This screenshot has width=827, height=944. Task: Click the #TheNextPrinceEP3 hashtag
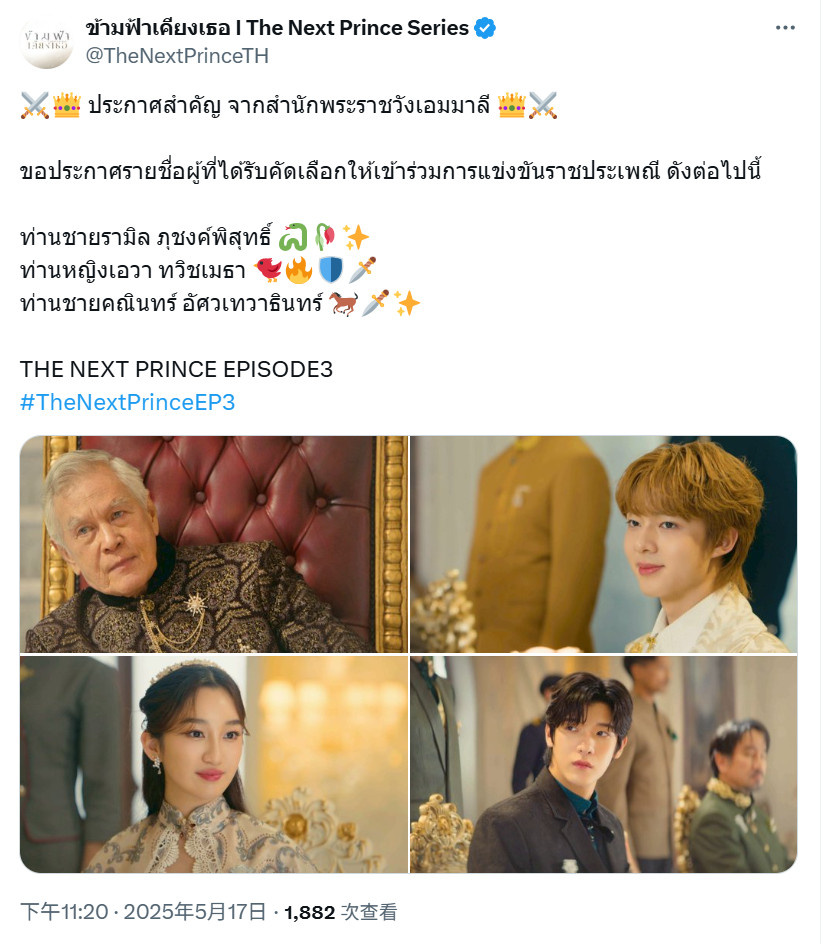127,402
